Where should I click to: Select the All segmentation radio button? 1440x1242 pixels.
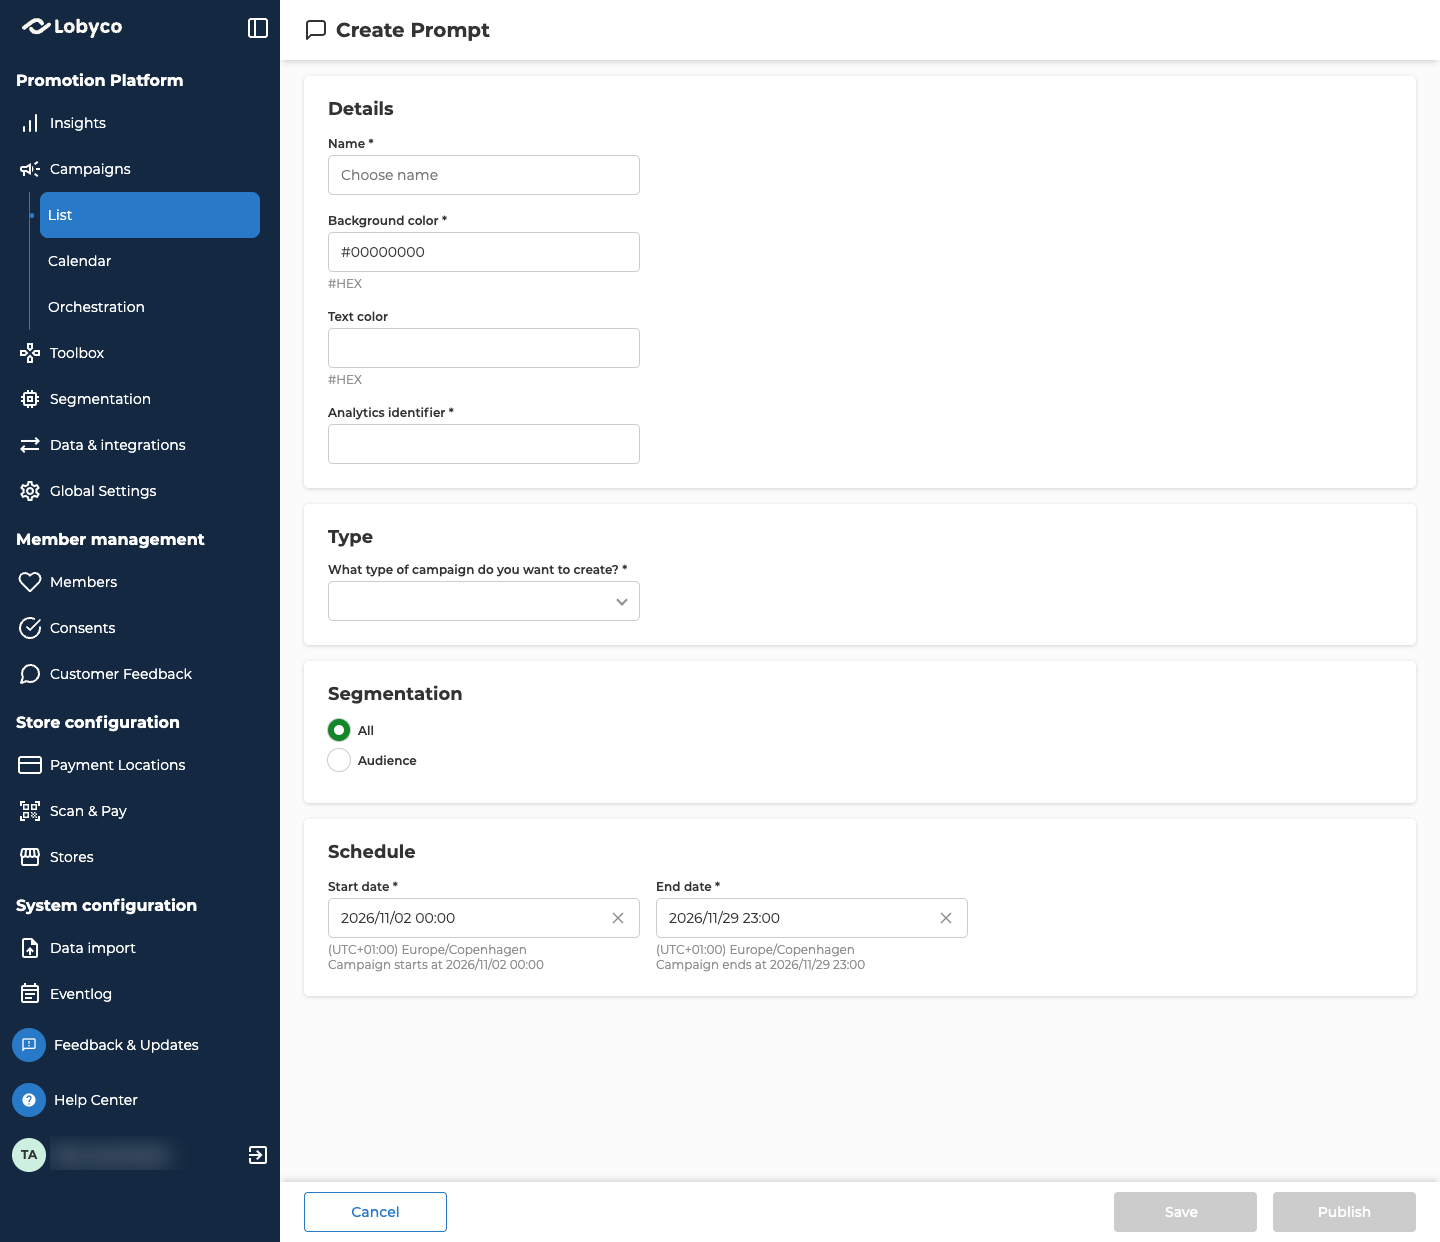click(x=339, y=730)
